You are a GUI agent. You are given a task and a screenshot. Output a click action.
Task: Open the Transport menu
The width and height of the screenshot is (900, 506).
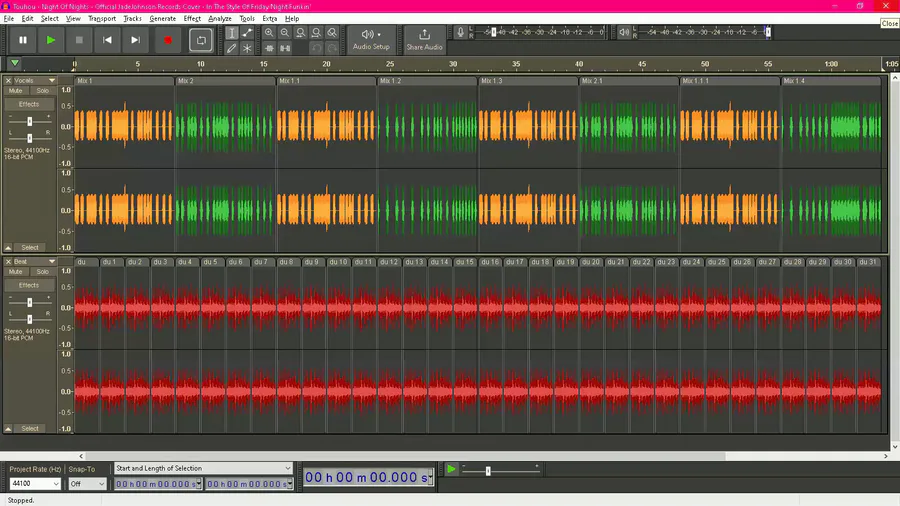click(x=102, y=18)
